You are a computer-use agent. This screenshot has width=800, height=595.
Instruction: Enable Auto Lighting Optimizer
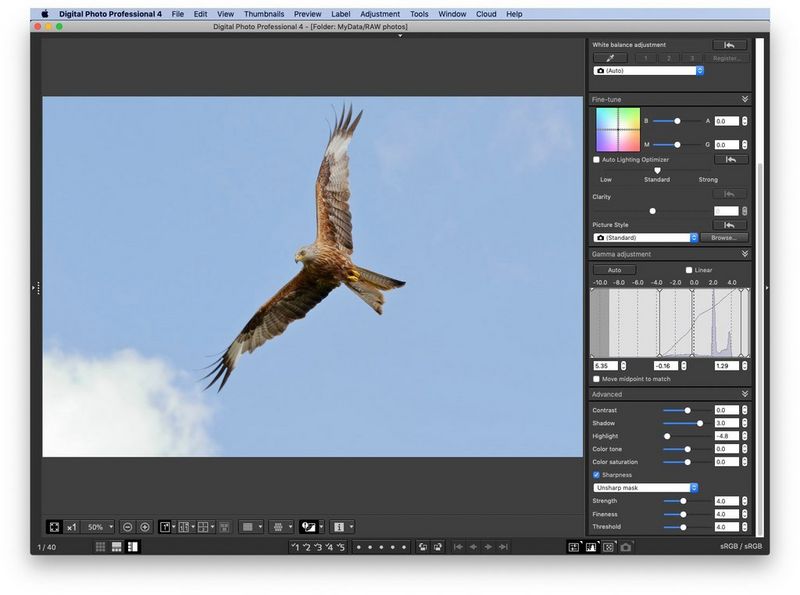point(595,161)
